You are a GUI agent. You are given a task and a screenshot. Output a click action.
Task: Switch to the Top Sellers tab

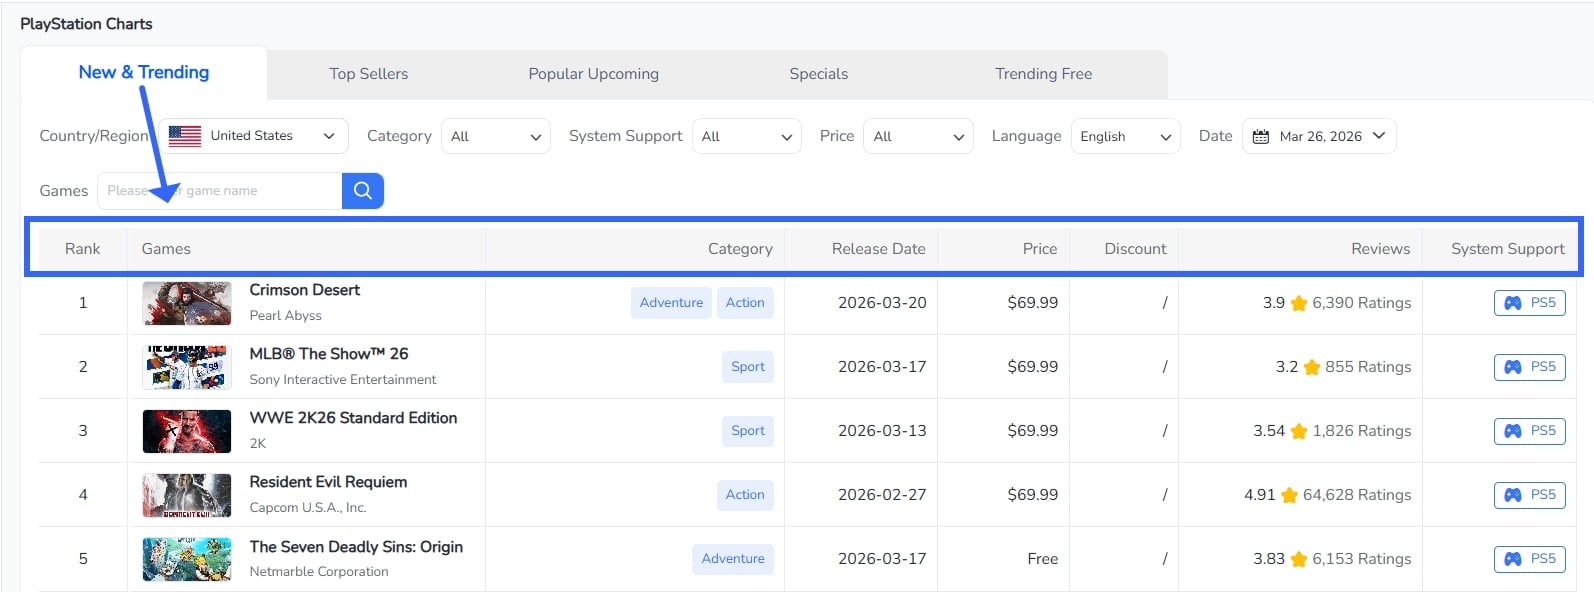click(368, 74)
